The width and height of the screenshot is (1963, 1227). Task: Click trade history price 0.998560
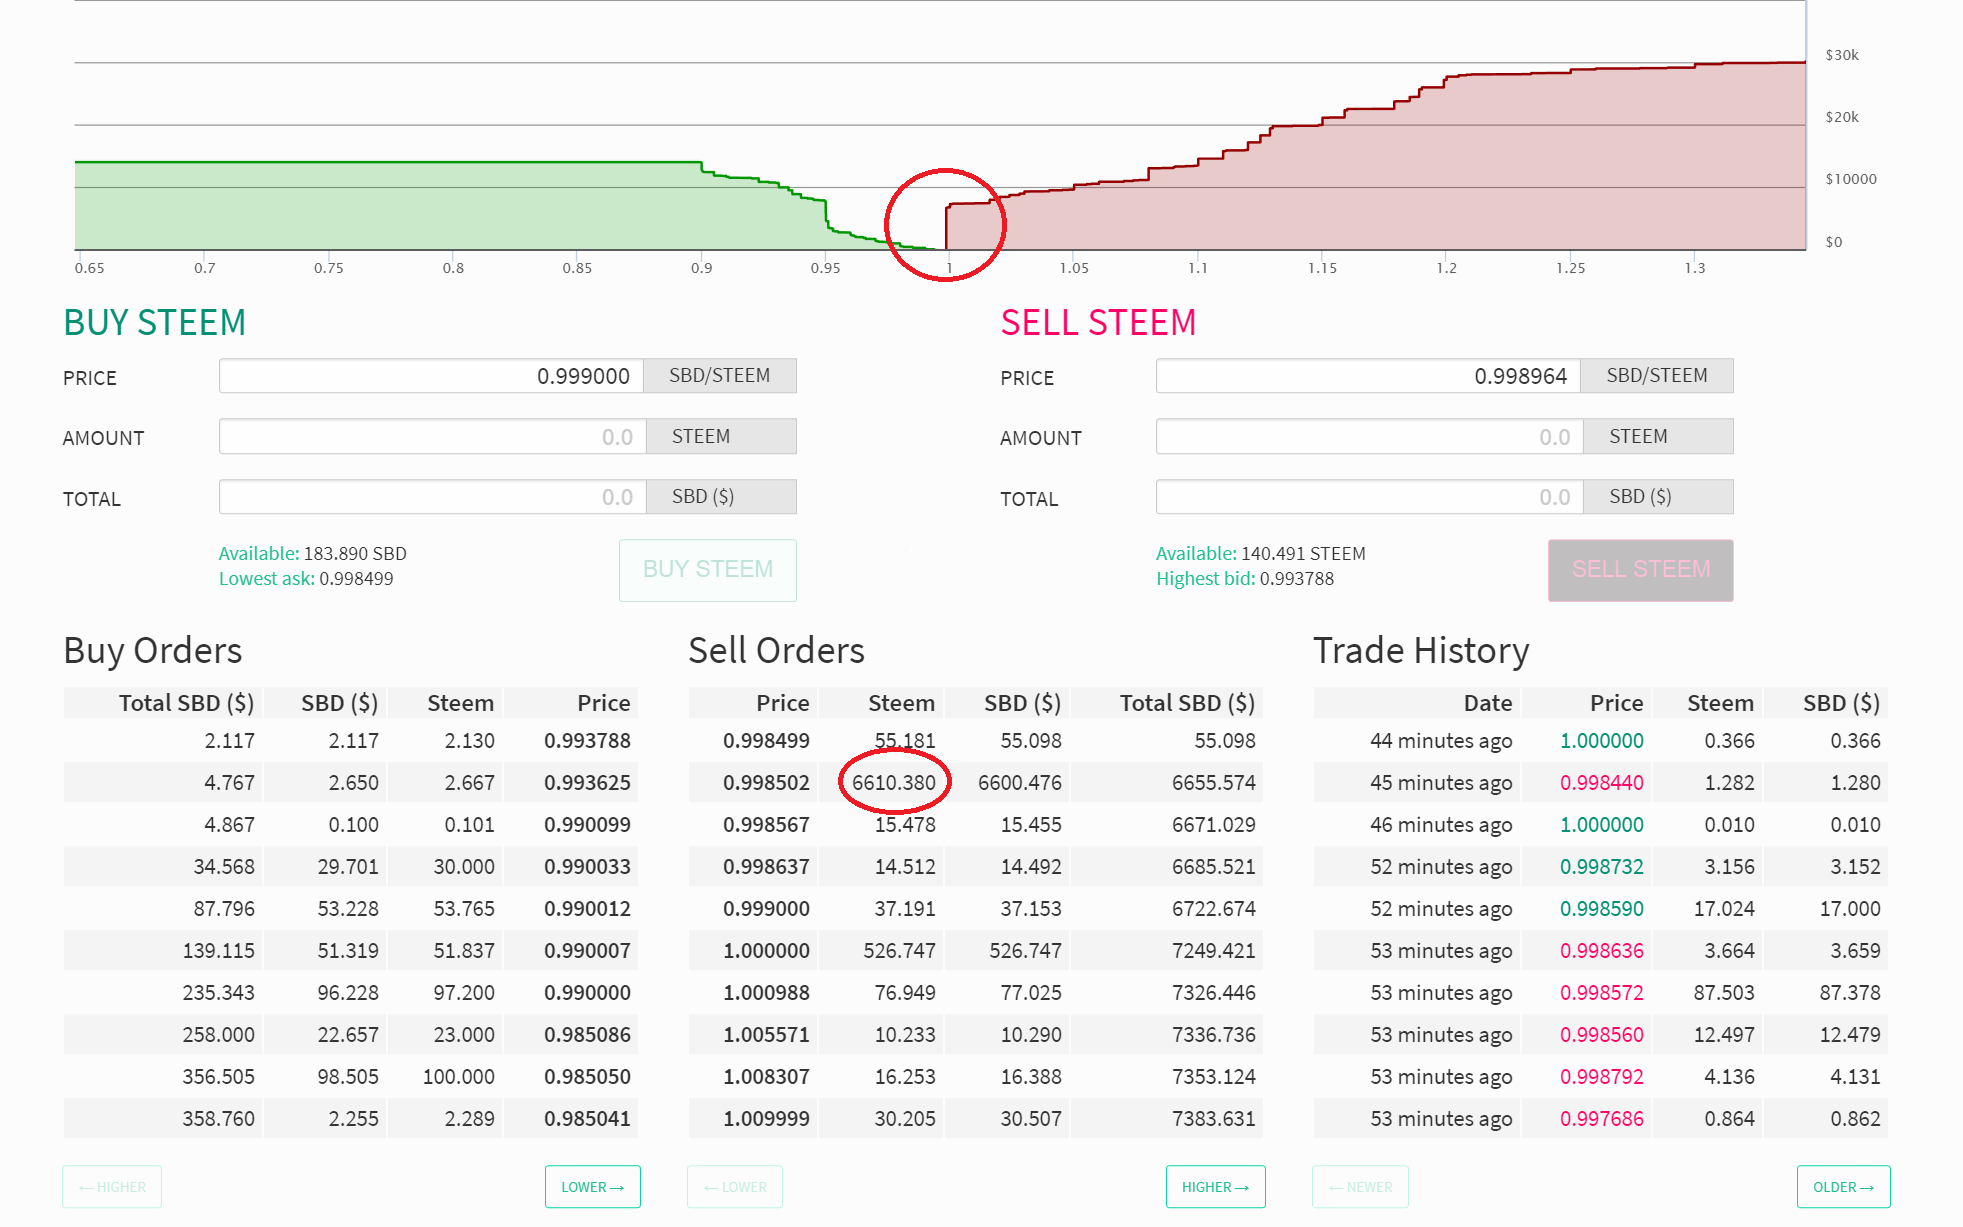1602,1035
